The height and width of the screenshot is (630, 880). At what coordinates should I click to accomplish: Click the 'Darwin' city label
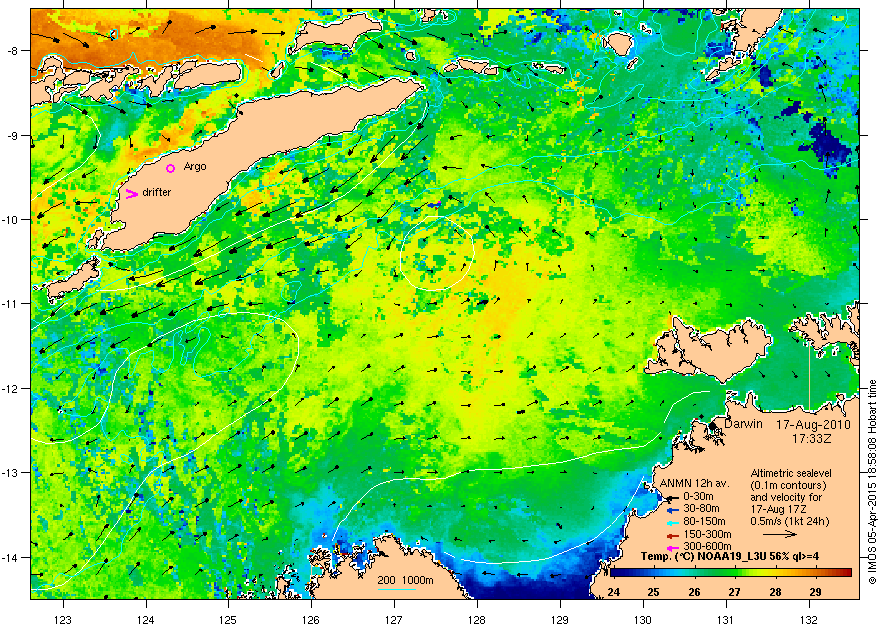743,424
